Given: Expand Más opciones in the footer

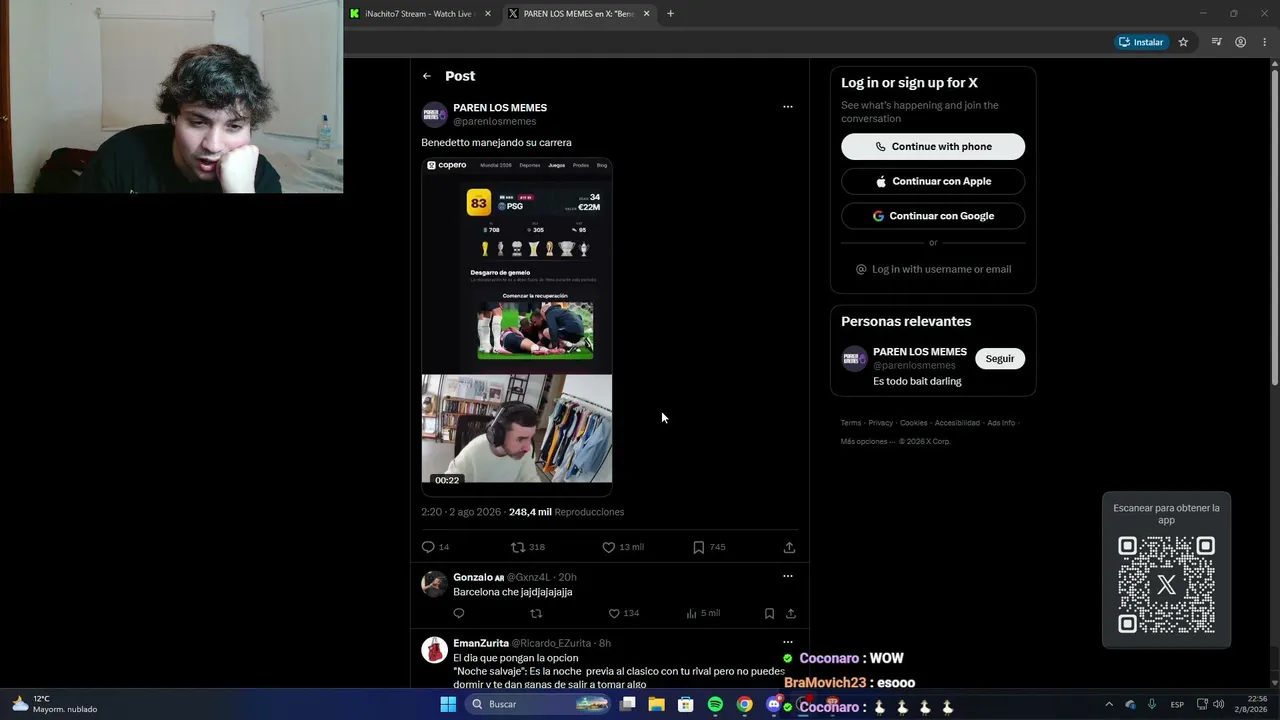Looking at the screenshot, I should [x=868, y=441].
